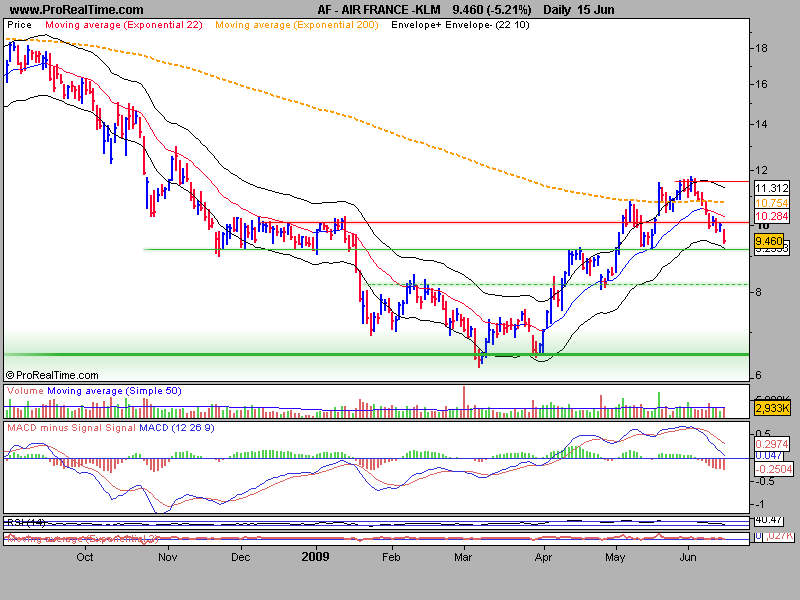Click price axis label 14
Screen dimensions: 800x600
click(761, 124)
